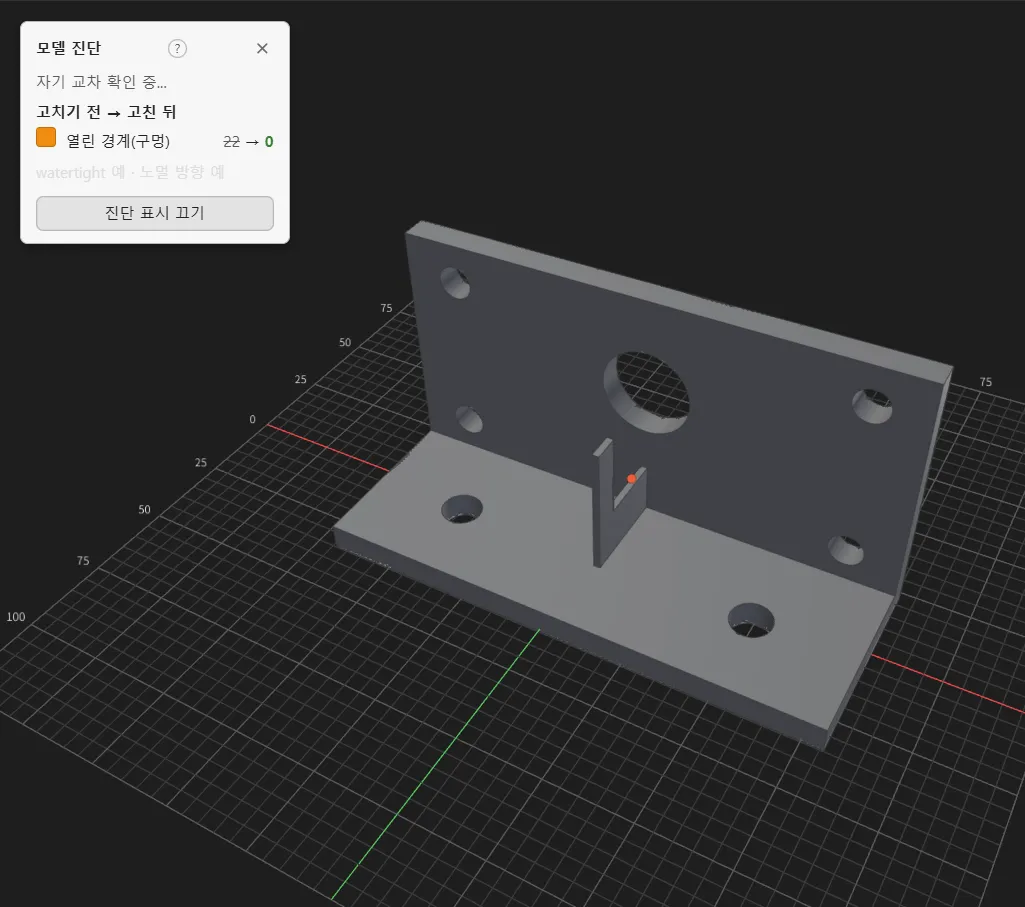Click the top-left mounting hole on the vertical plate

(455, 282)
